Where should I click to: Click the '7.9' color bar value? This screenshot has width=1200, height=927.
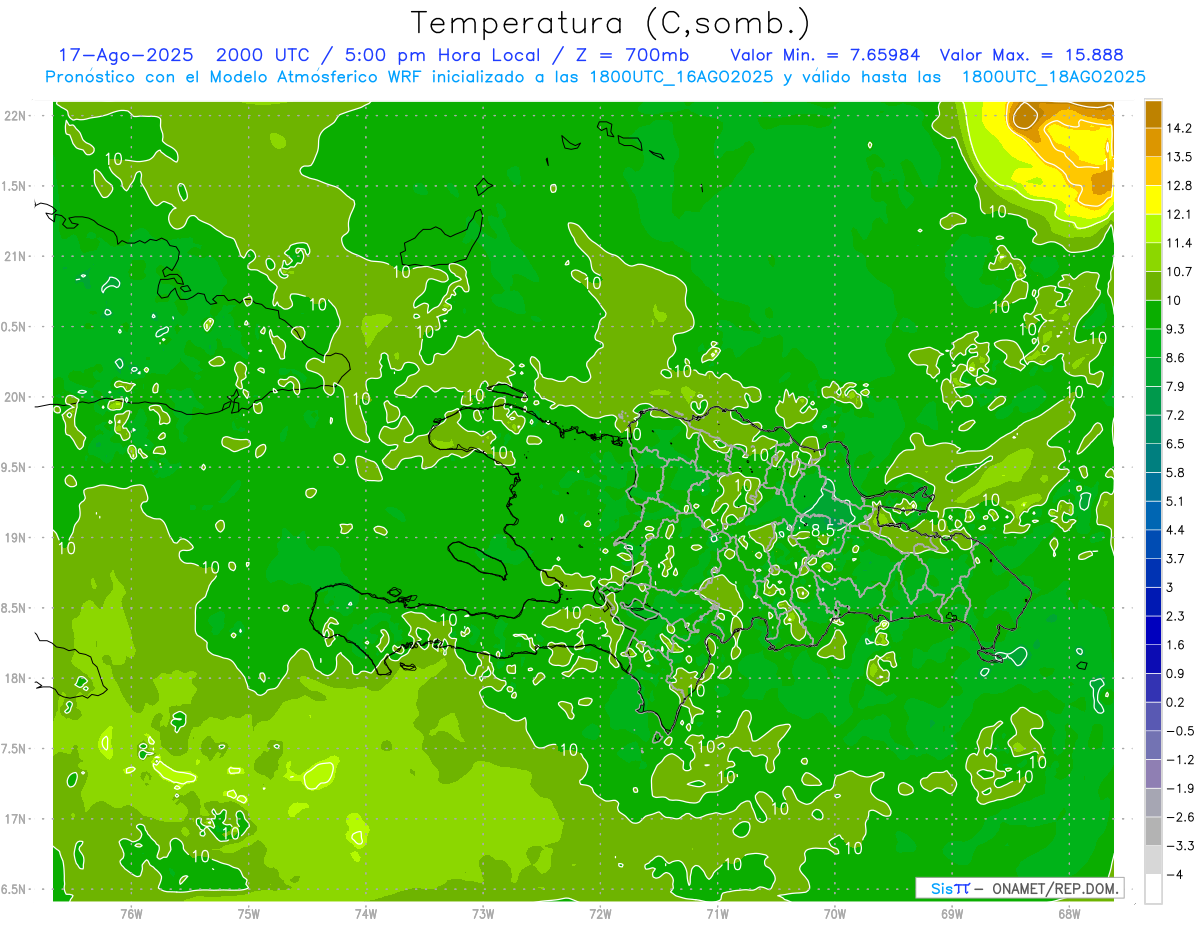(x=1176, y=387)
